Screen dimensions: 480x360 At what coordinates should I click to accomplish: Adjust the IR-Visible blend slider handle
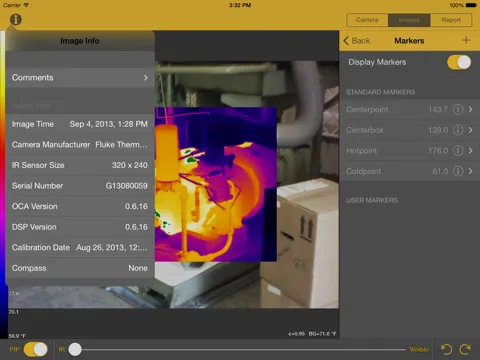pyautogui.click(x=75, y=349)
